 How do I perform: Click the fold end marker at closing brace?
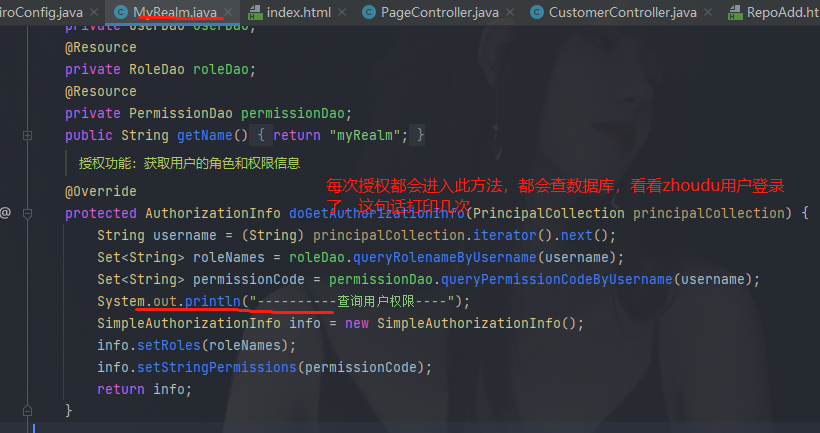[29, 410]
